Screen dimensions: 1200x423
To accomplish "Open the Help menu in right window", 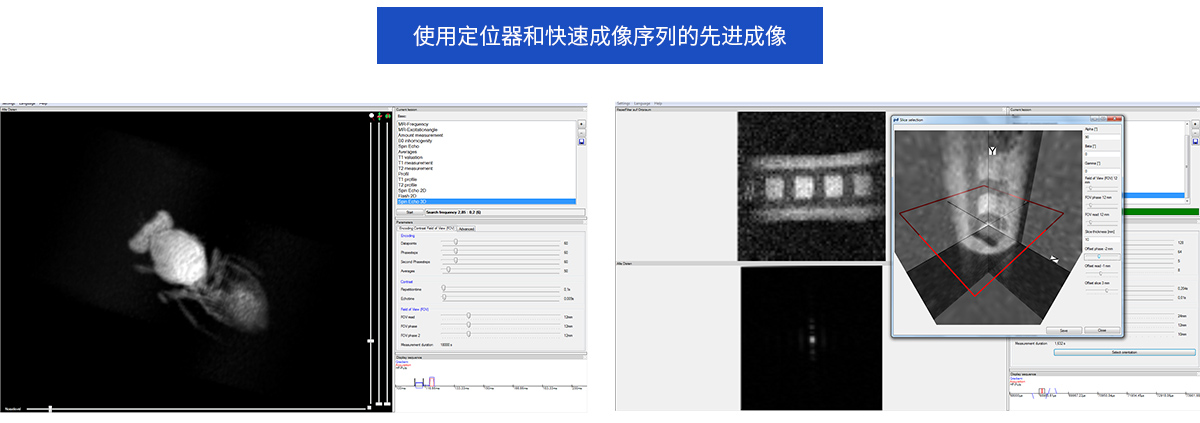I will [659, 103].
